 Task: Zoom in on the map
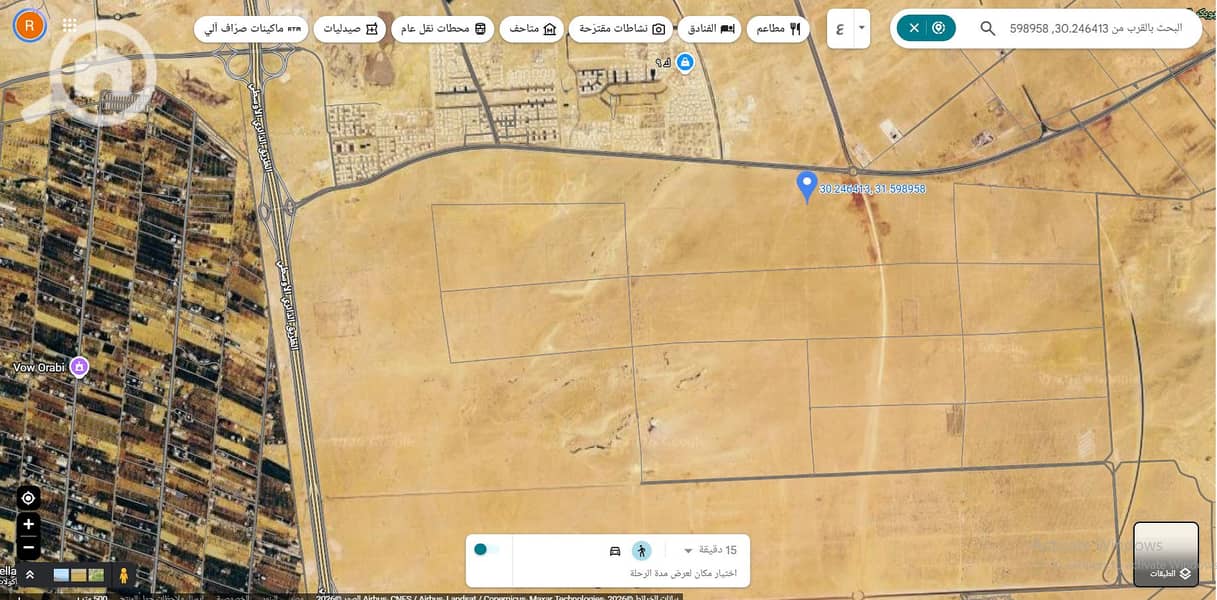(x=28, y=524)
